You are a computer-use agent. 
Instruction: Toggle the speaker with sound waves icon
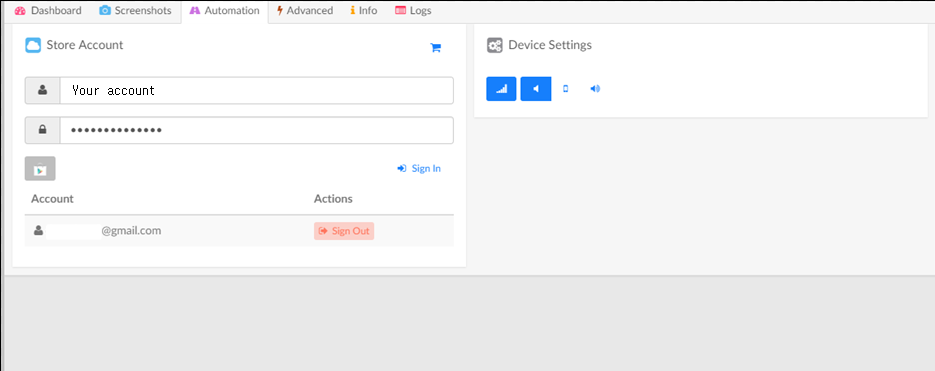click(x=595, y=89)
